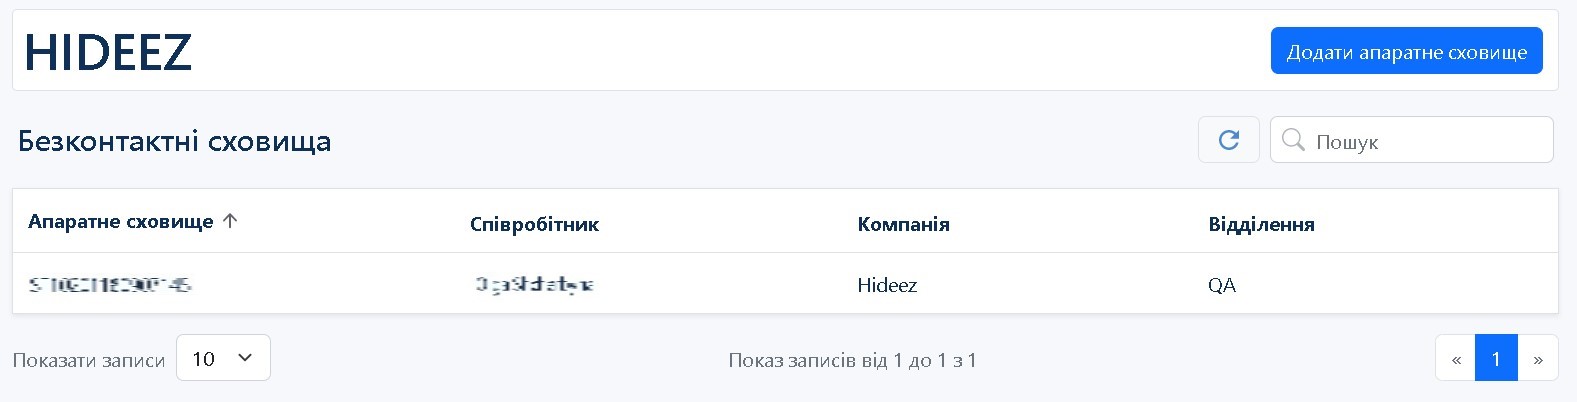Select the blurred hardware vault serial cell
This screenshot has height=402, width=1577.
[x=110, y=285]
